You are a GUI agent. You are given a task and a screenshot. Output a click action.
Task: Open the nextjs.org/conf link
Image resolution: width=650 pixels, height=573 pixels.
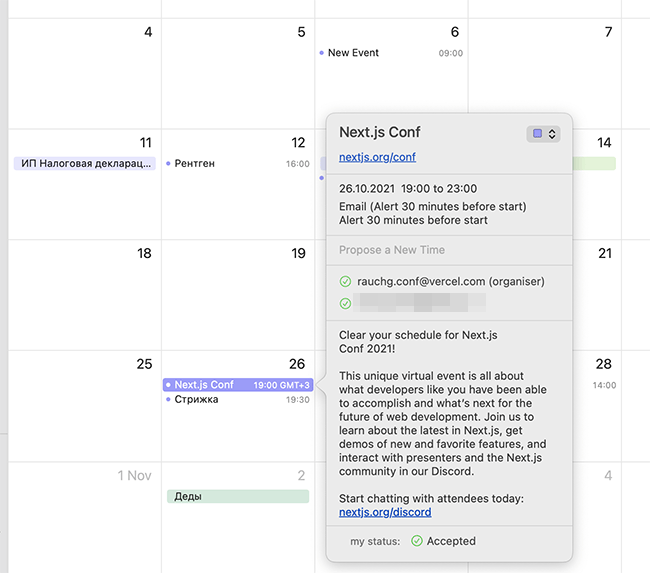click(377, 157)
